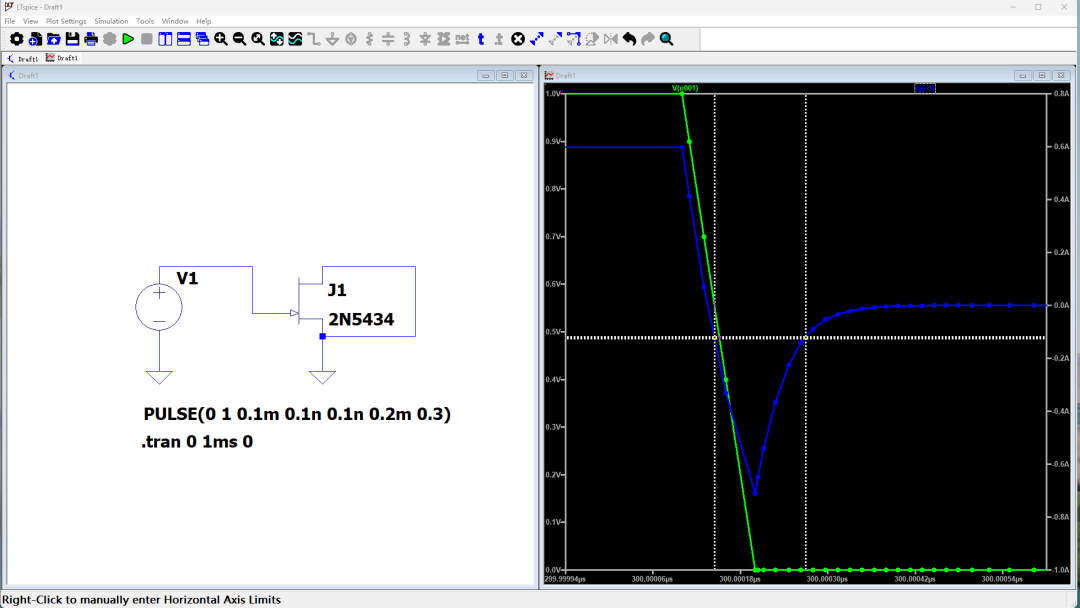Select the .tran 0 1ms 0 directive
Viewport: 1080px width, 608px height.
click(x=197, y=442)
